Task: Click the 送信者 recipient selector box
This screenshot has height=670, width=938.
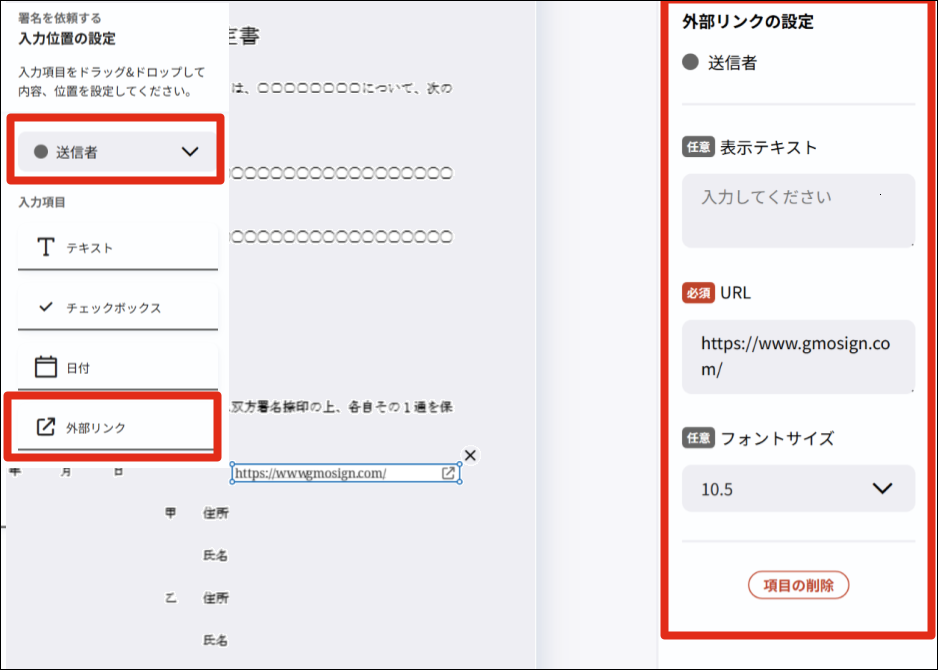Action: click(x=117, y=152)
